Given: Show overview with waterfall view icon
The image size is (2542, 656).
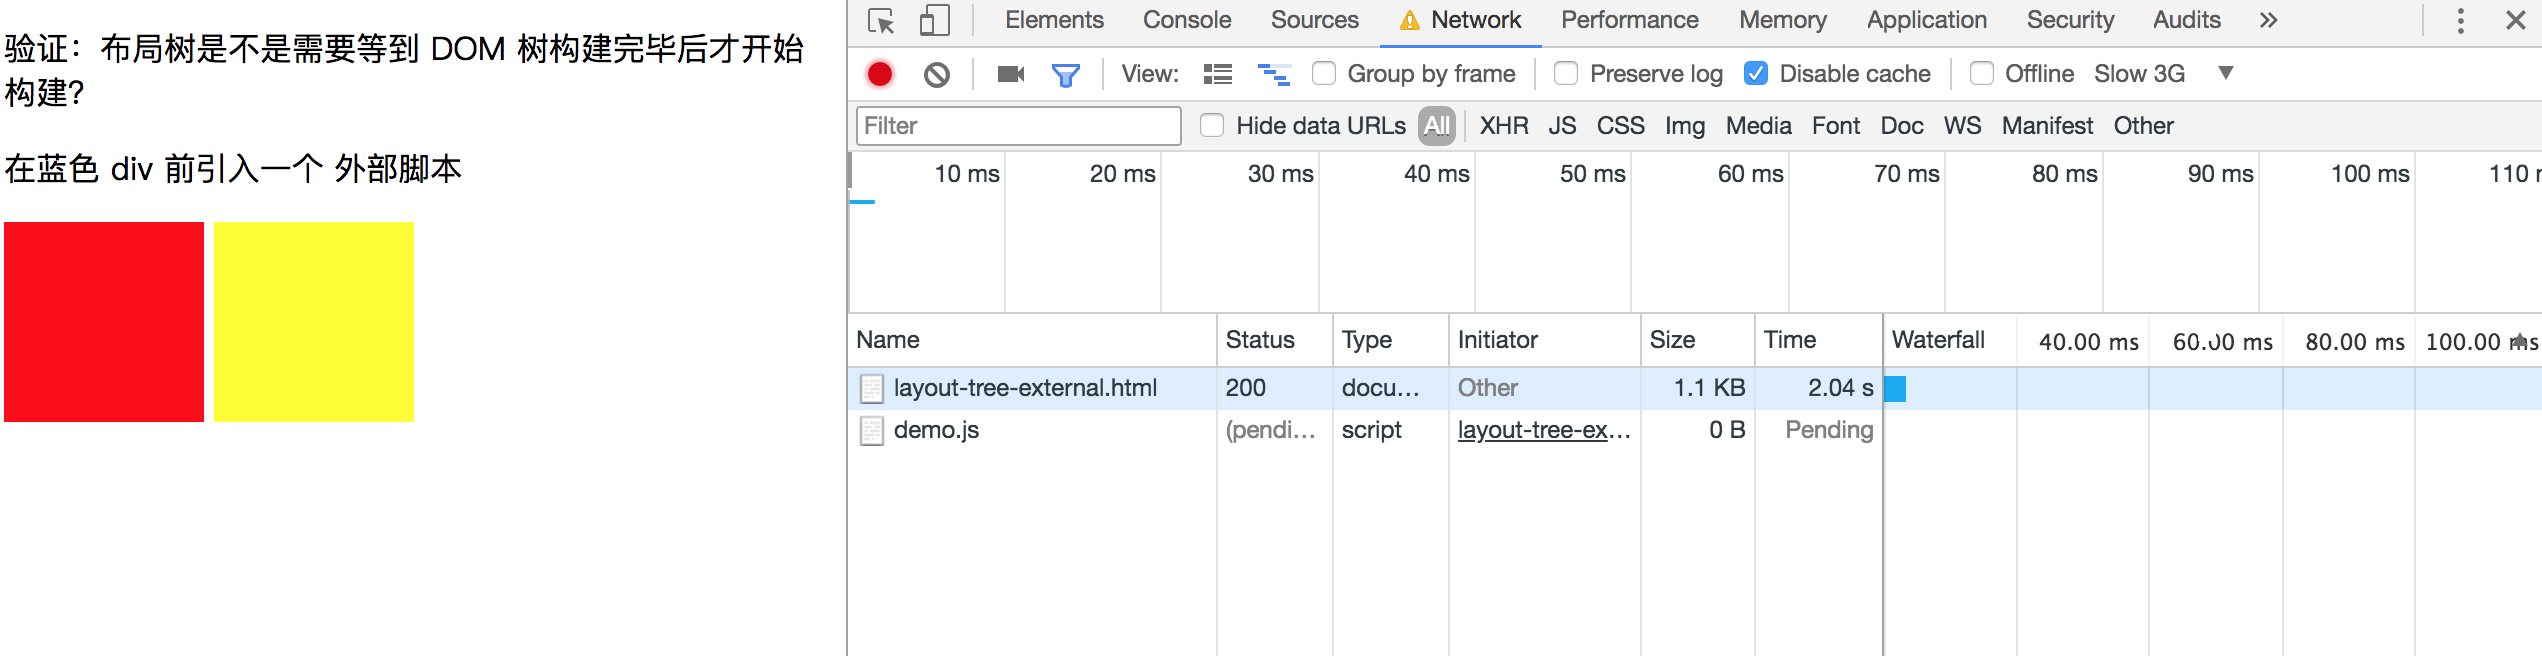Looking at the screenshot, I should (1273, 74).
